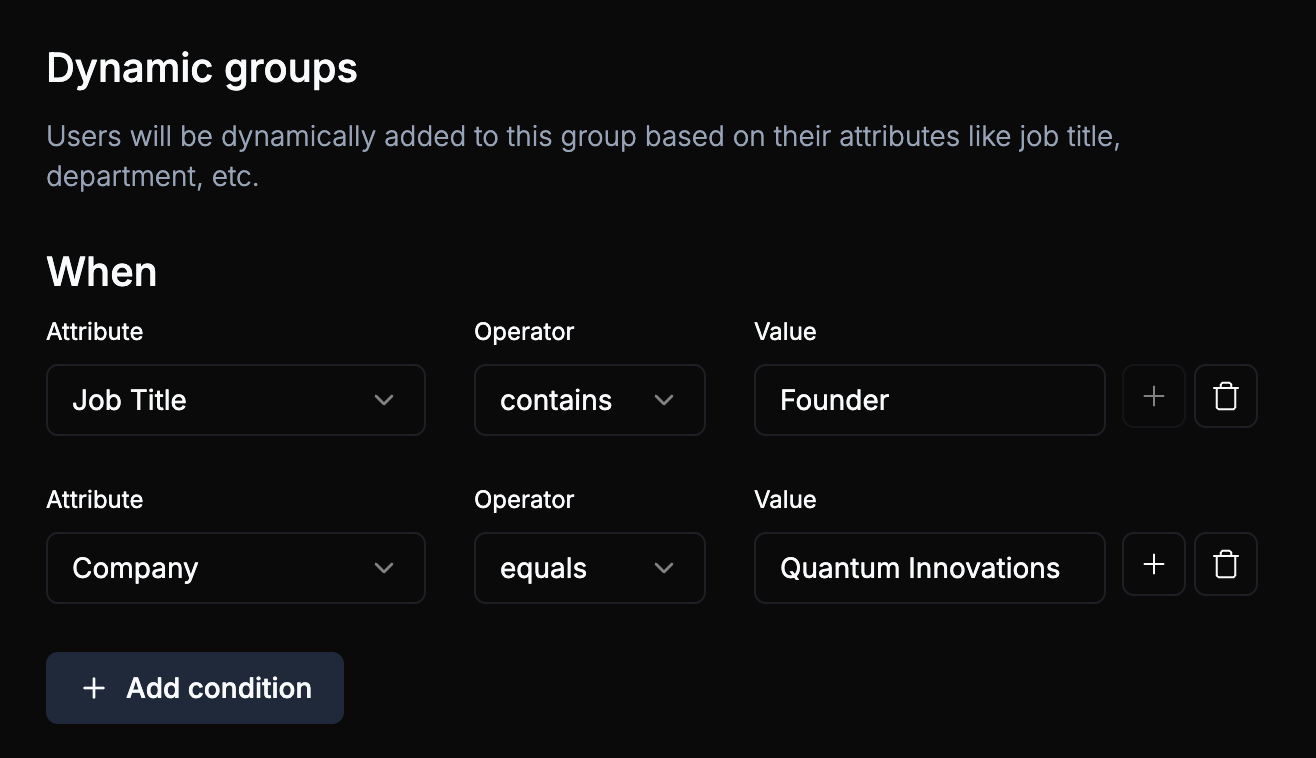Click Attribute label above Job Title

(95, 332)
